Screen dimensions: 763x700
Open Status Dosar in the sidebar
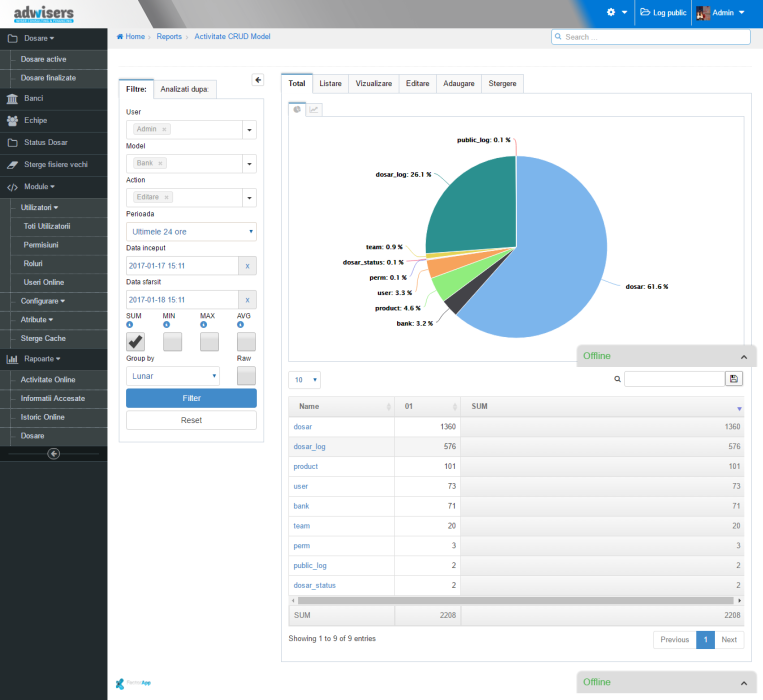tap(54, 143)
